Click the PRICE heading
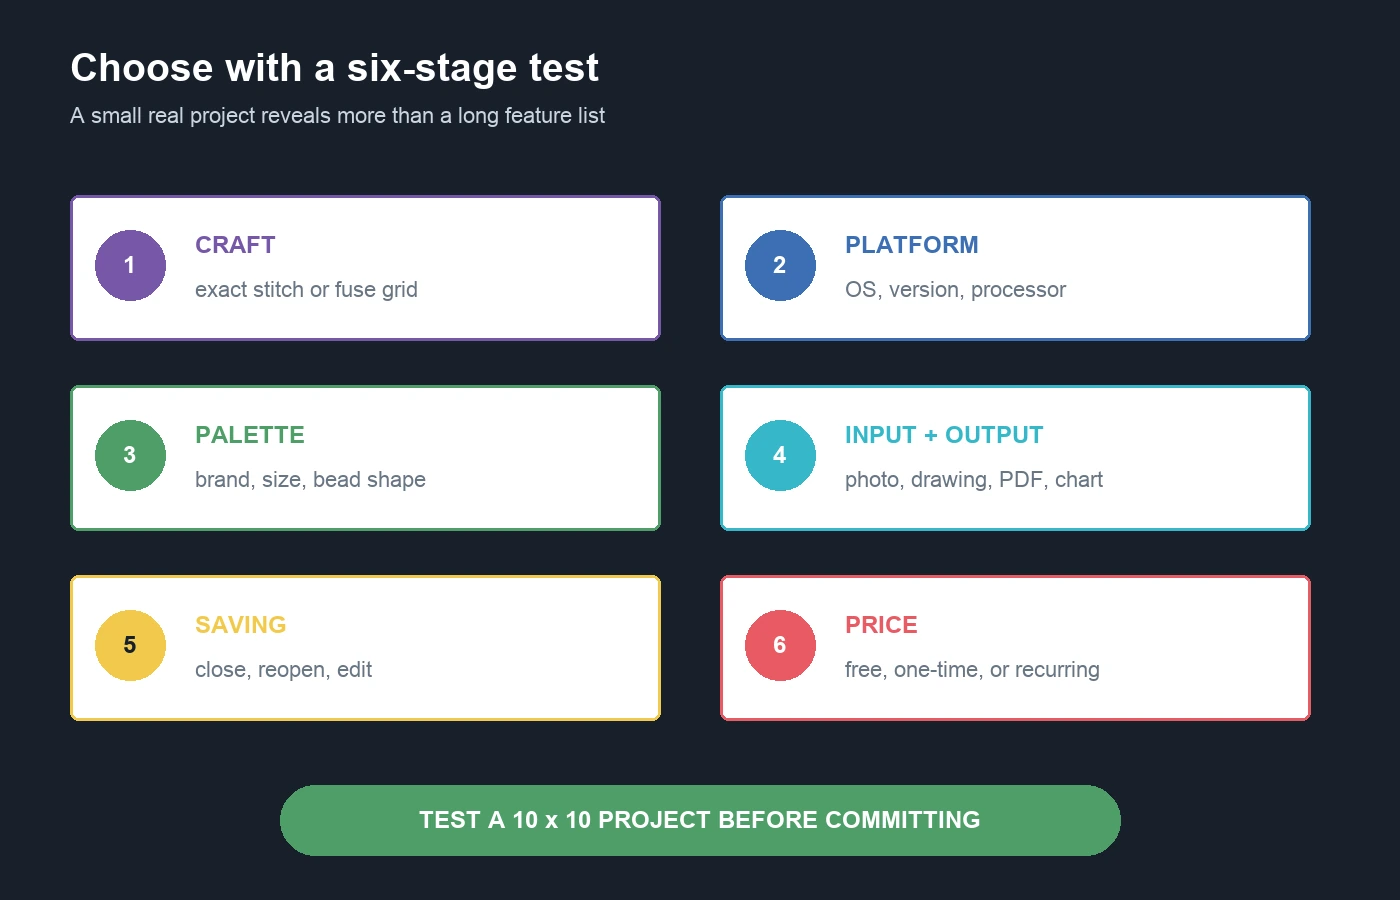Viewport: 1400px width, 900px height. (x=881, y=625)
